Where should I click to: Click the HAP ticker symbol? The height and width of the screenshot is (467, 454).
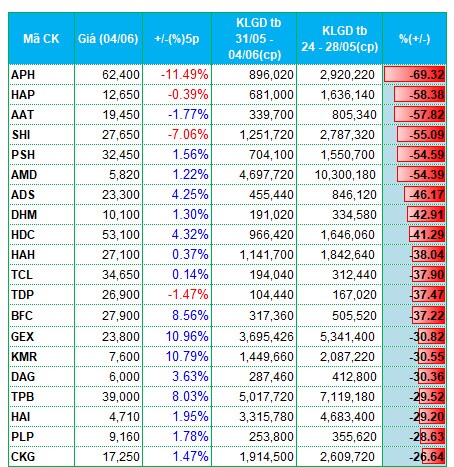tap(23, 95)
